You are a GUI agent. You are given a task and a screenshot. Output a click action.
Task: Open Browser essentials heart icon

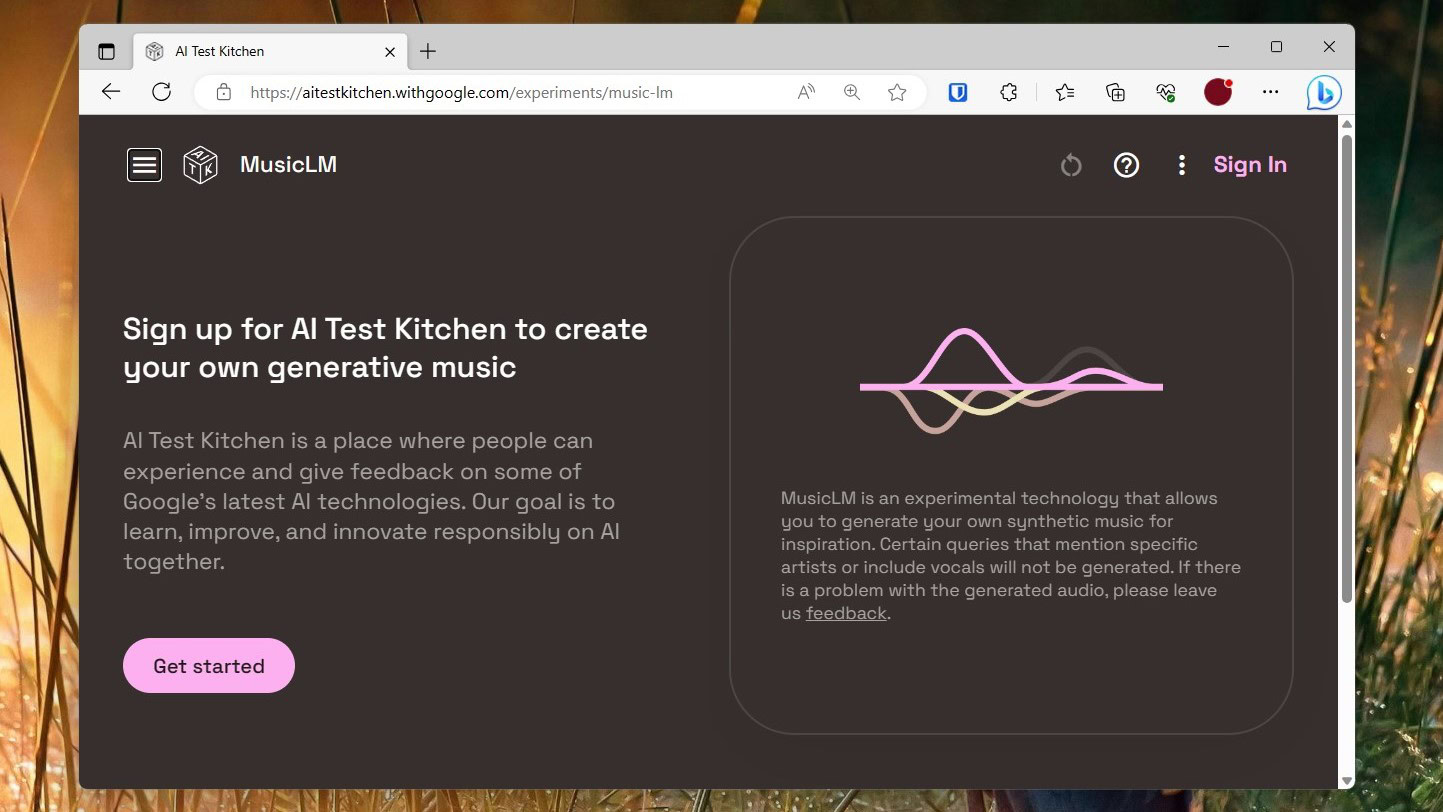tap(1165, 92)
